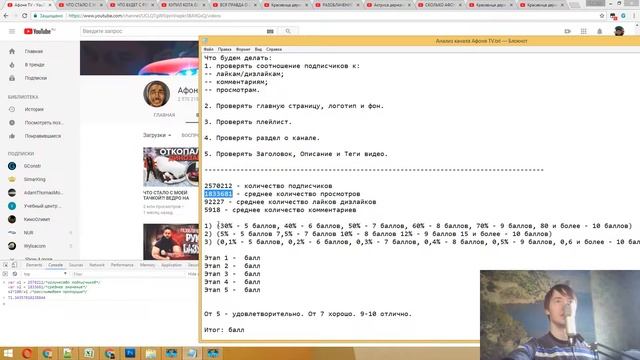Select the DevTools Elements tab
640x360 pixels.
coord(34,265)
